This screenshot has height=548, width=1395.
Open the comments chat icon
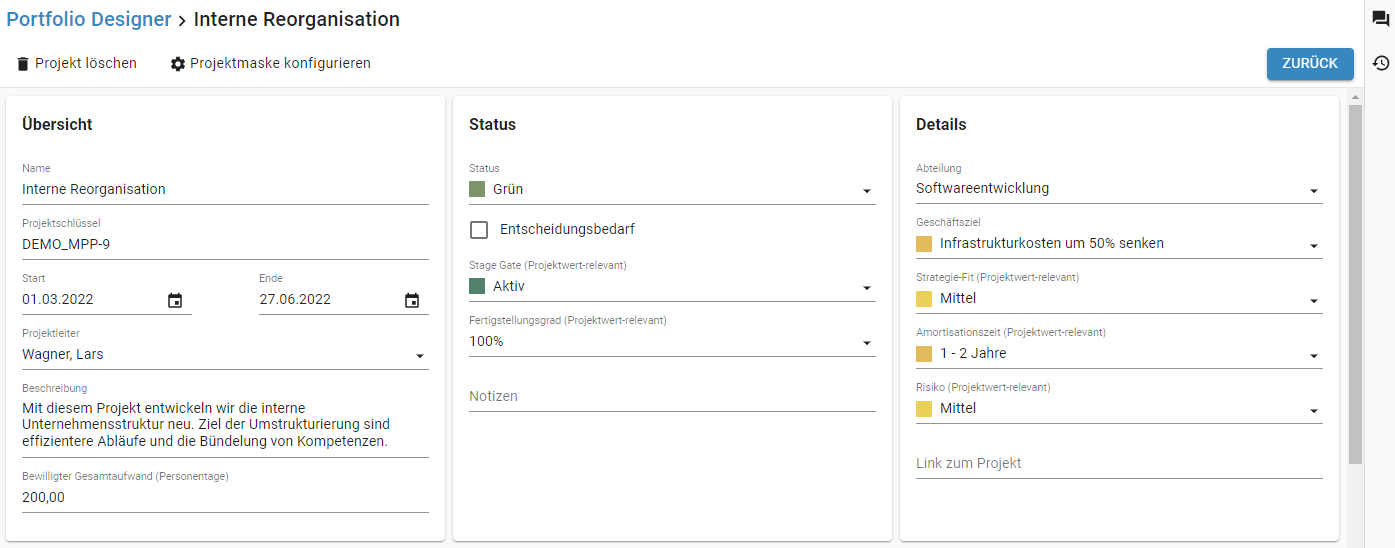[1380, 20]
